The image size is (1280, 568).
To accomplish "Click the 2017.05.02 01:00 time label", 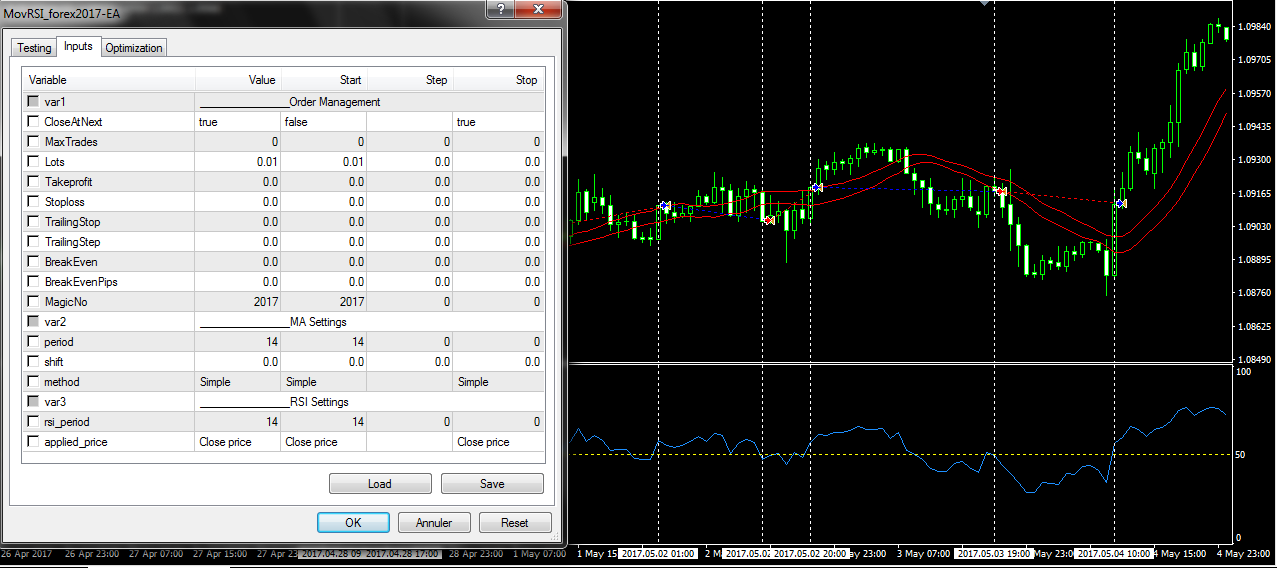I will click(659, 553).
